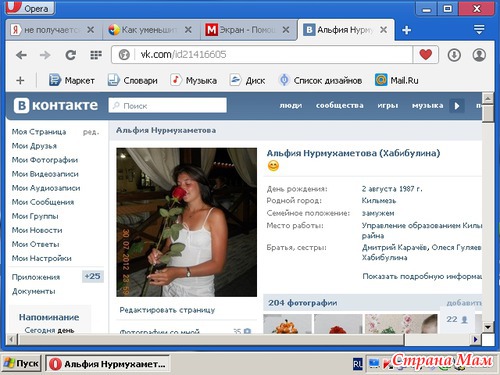Viewport: 500px width, 375px height.
Task: Click the page vertical scrollbar up arrow
Action: (488, 98)
